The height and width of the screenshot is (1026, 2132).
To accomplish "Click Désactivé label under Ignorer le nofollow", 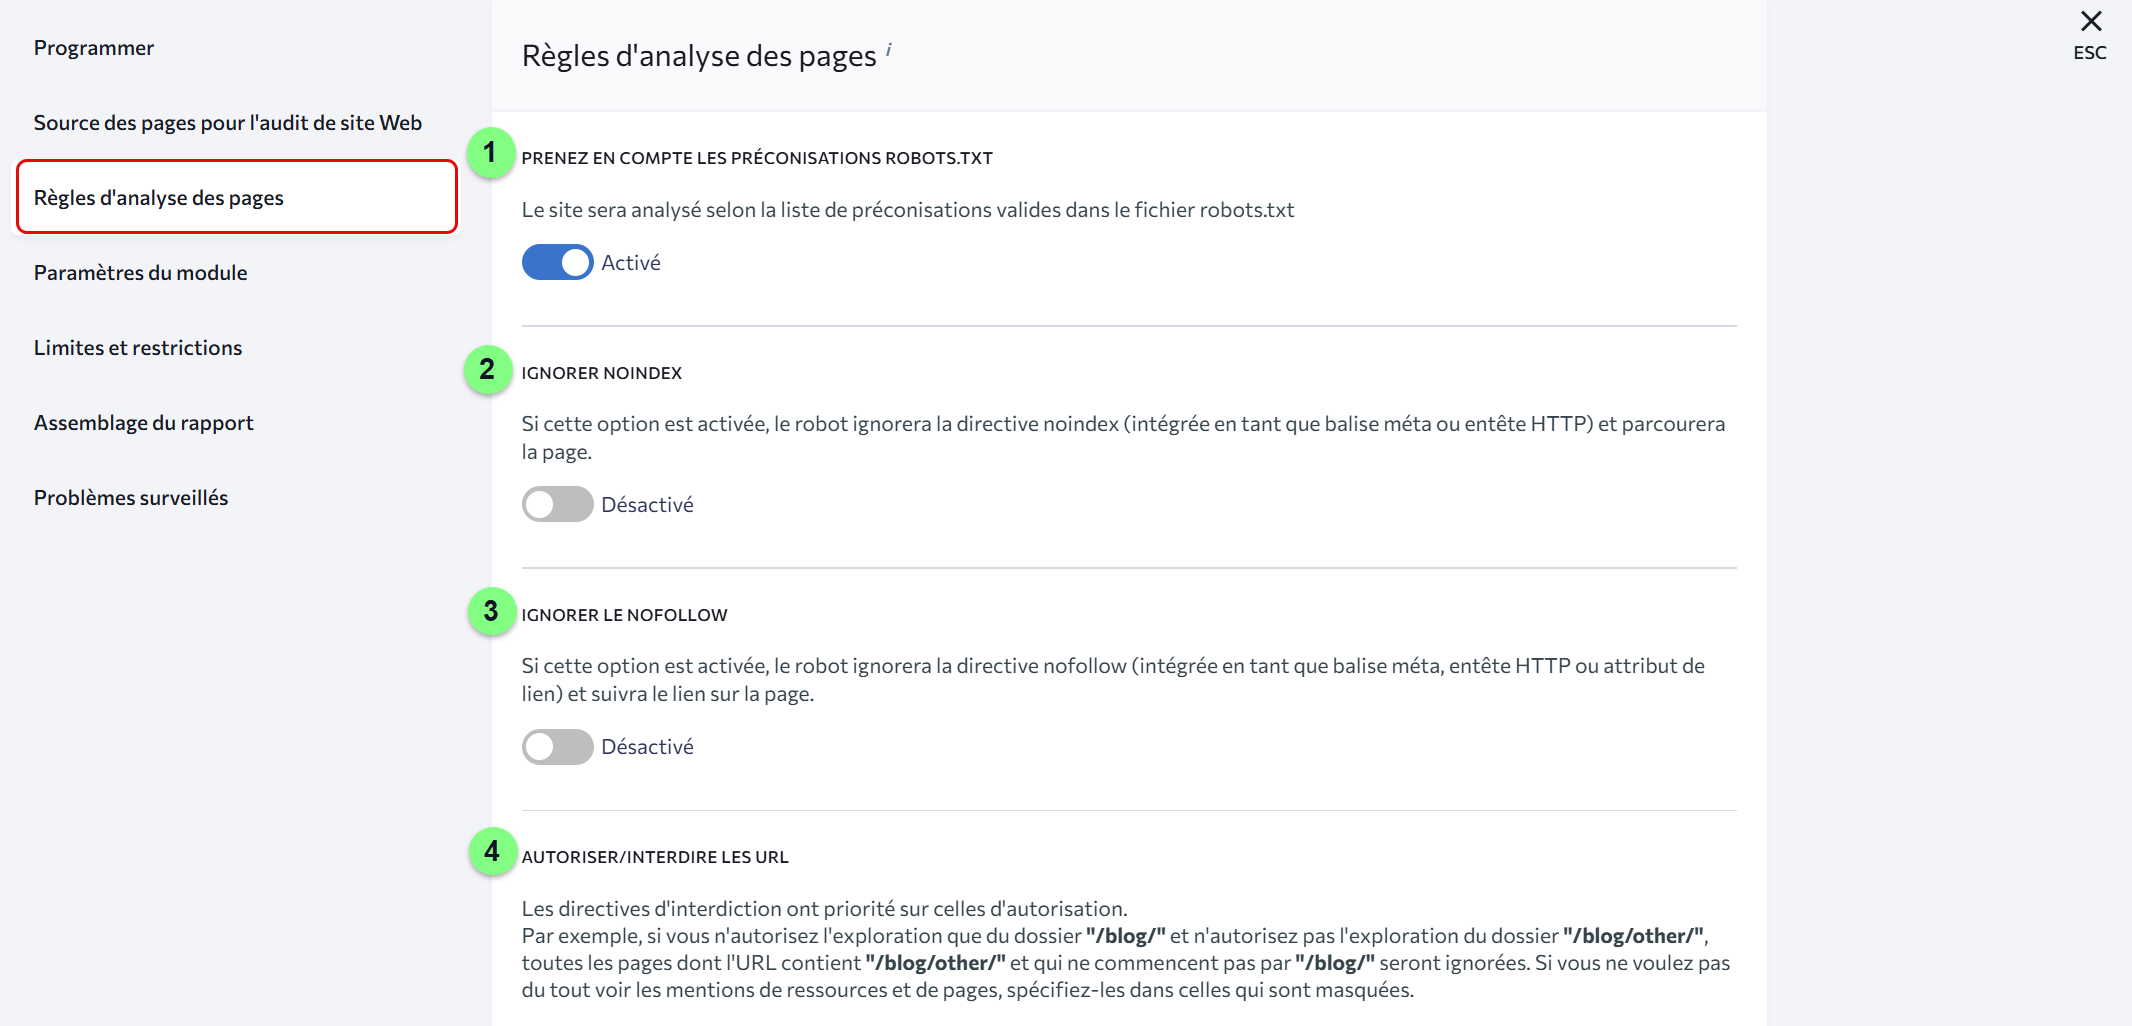I will [x=647, y=746].
